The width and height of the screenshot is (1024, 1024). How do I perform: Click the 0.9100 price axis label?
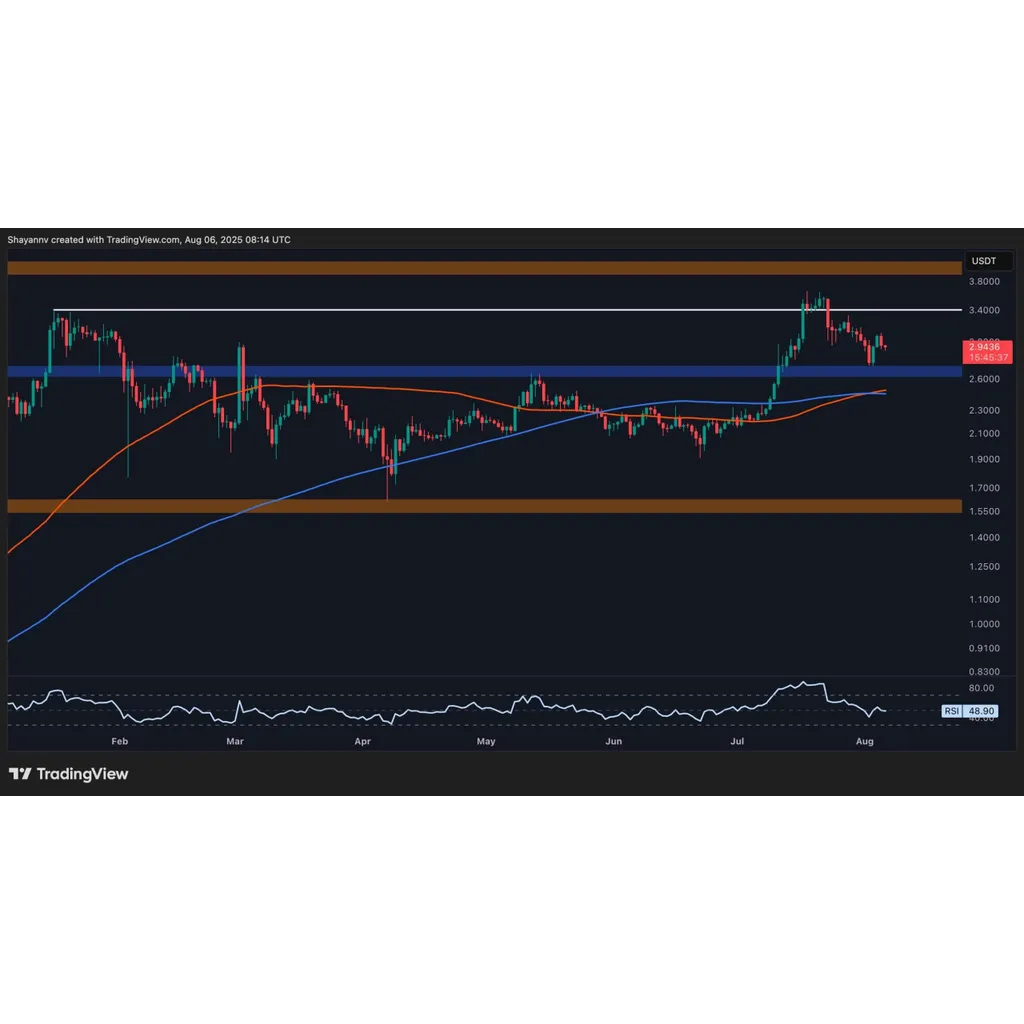click(984, 648)
